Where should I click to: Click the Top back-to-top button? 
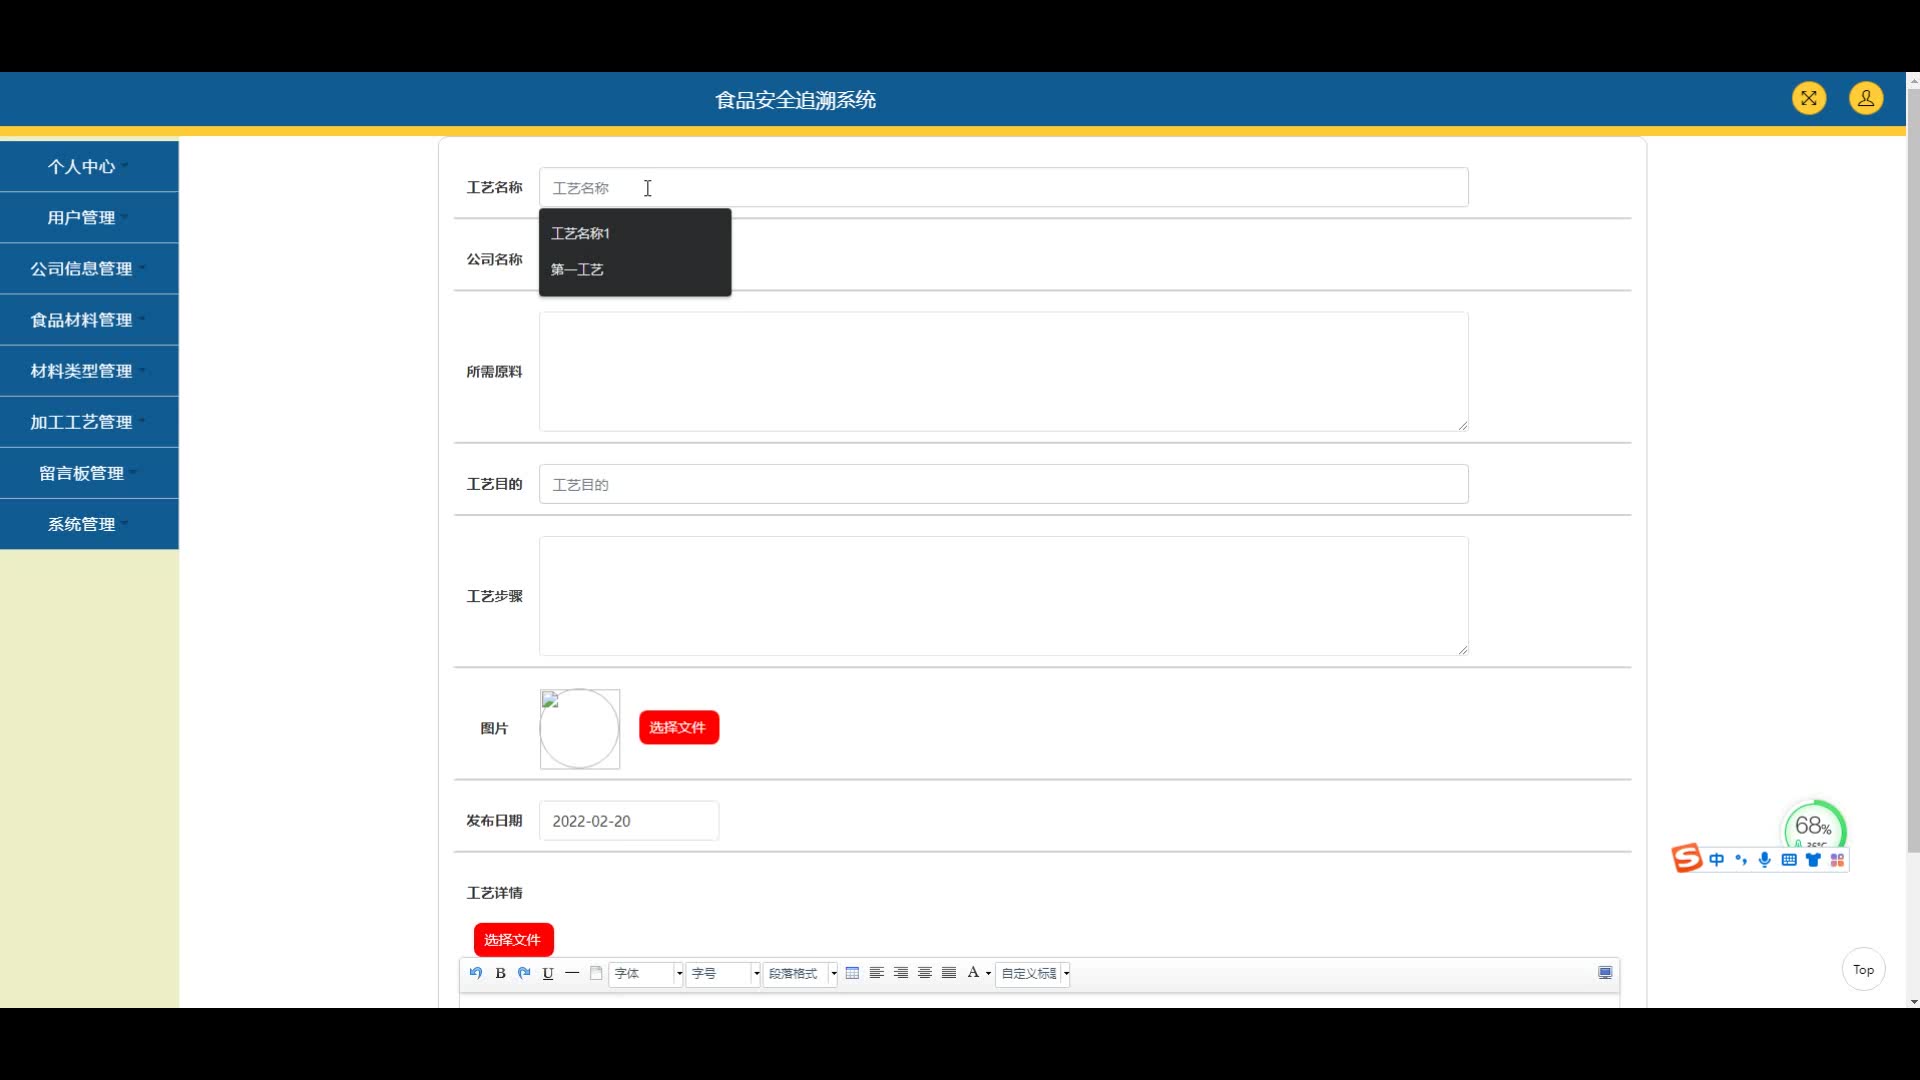coord(1863,969)
